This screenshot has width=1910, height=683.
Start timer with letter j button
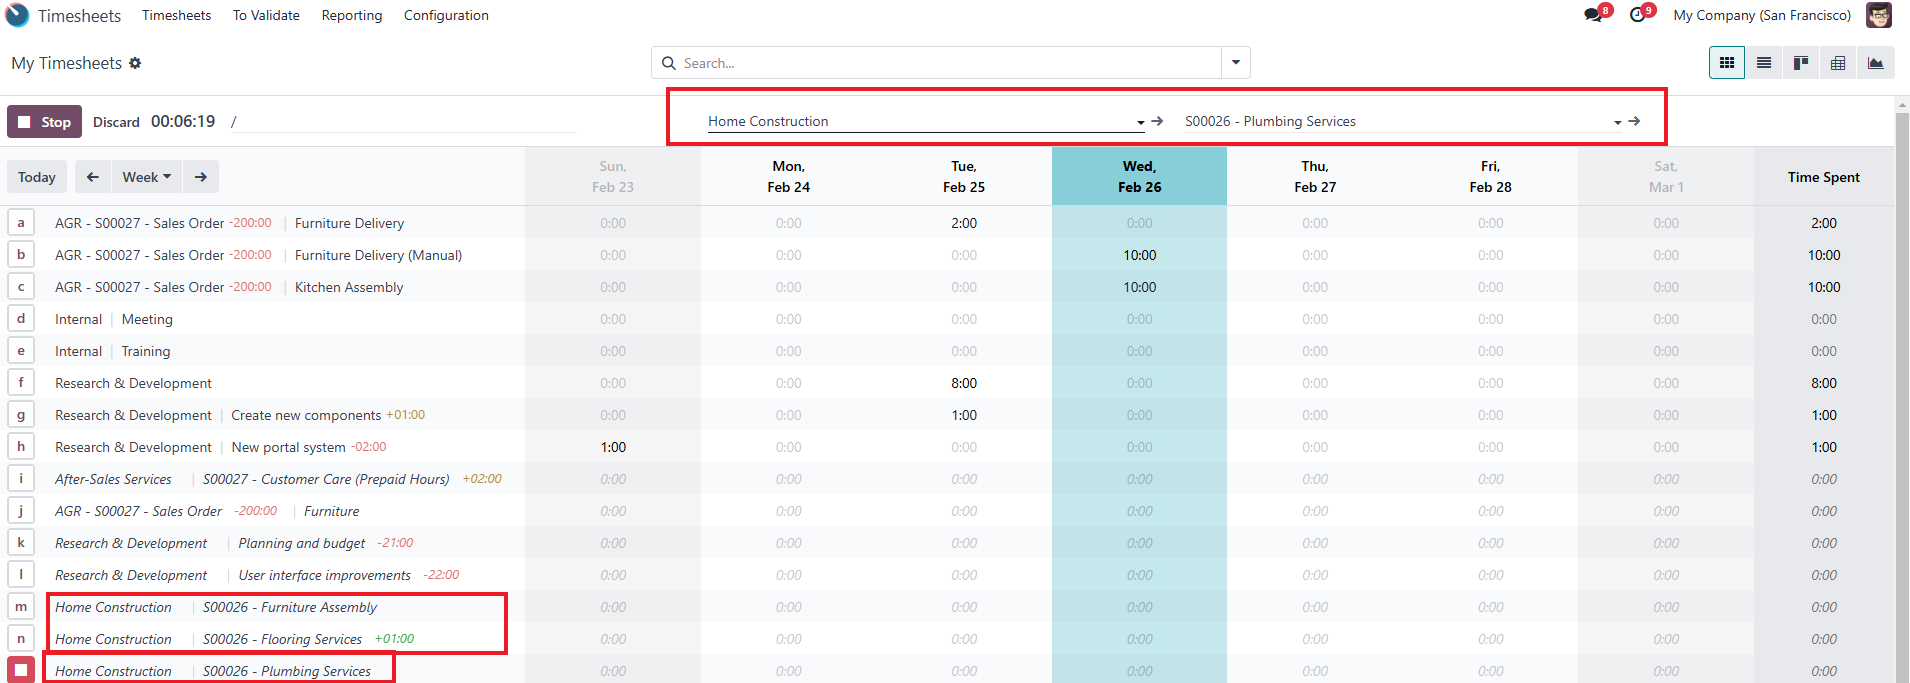click(21, 510)
